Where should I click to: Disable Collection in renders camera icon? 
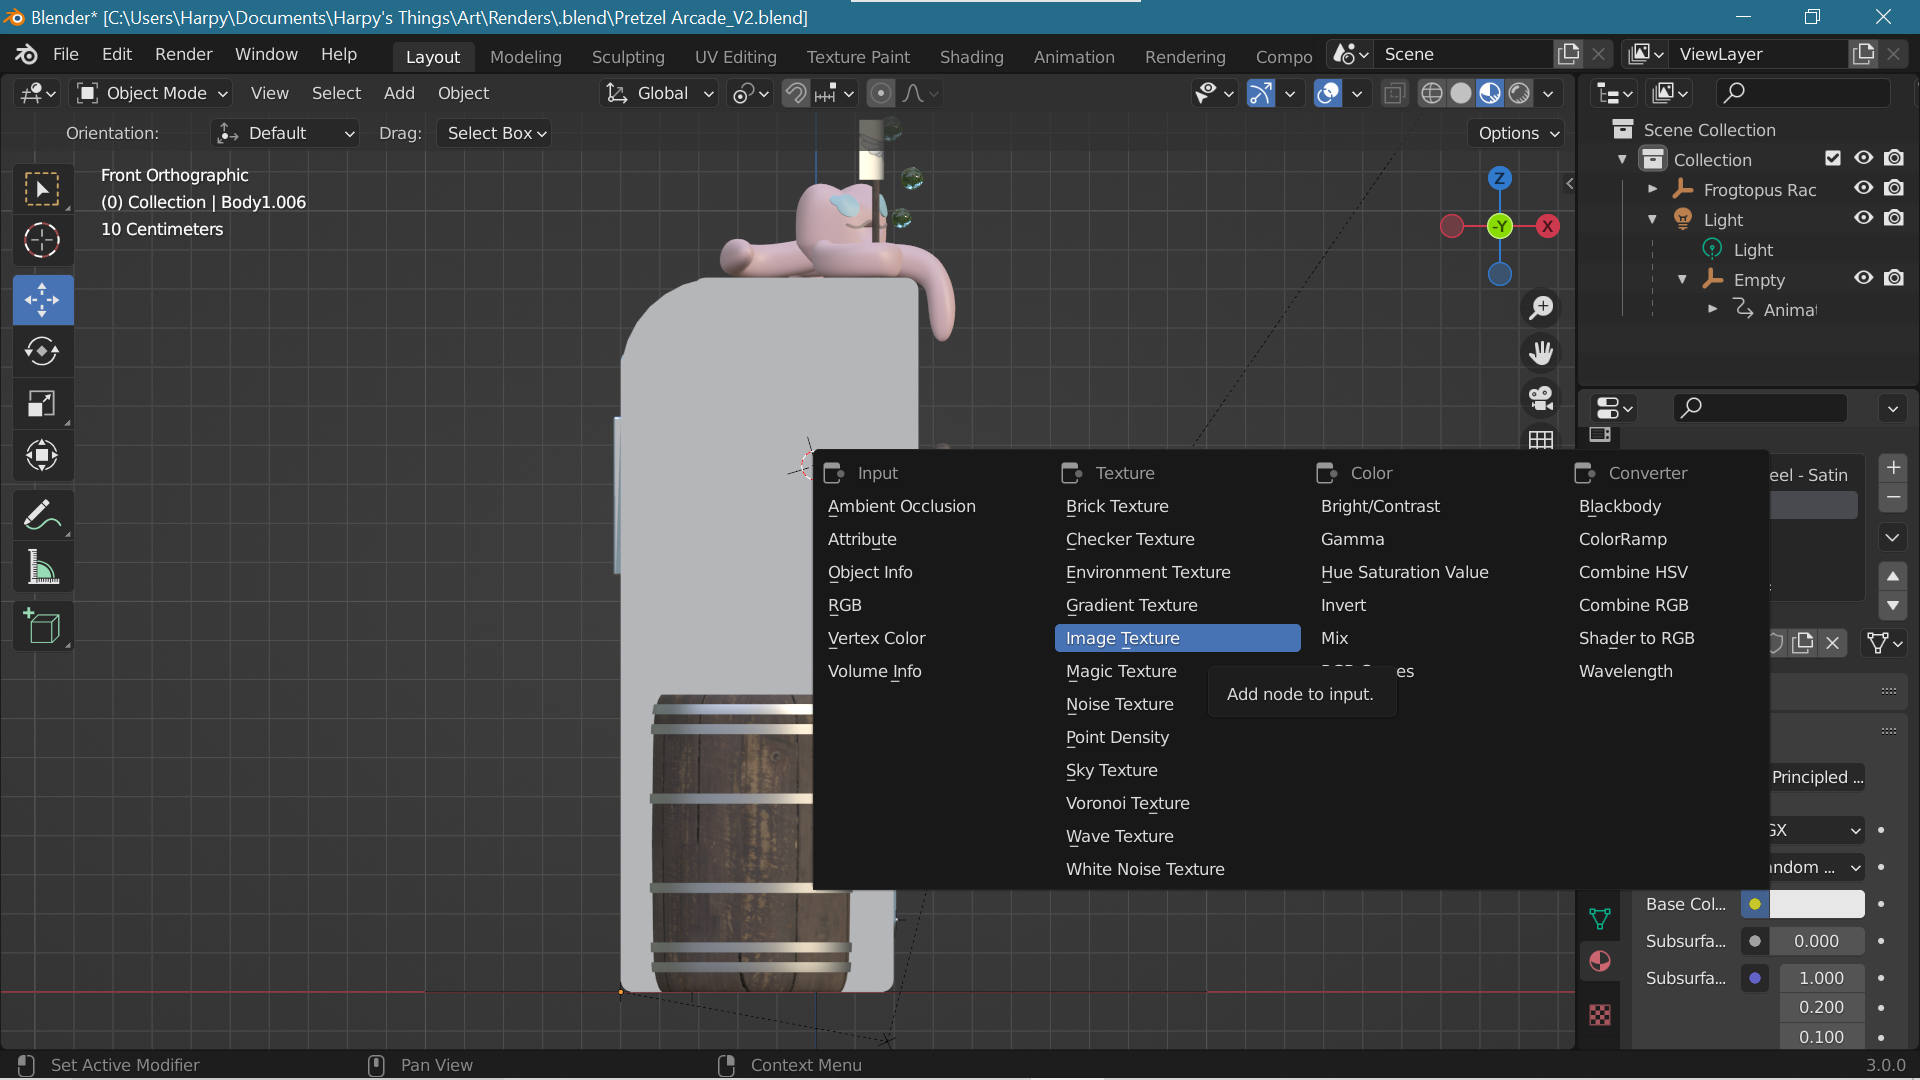1894,158
